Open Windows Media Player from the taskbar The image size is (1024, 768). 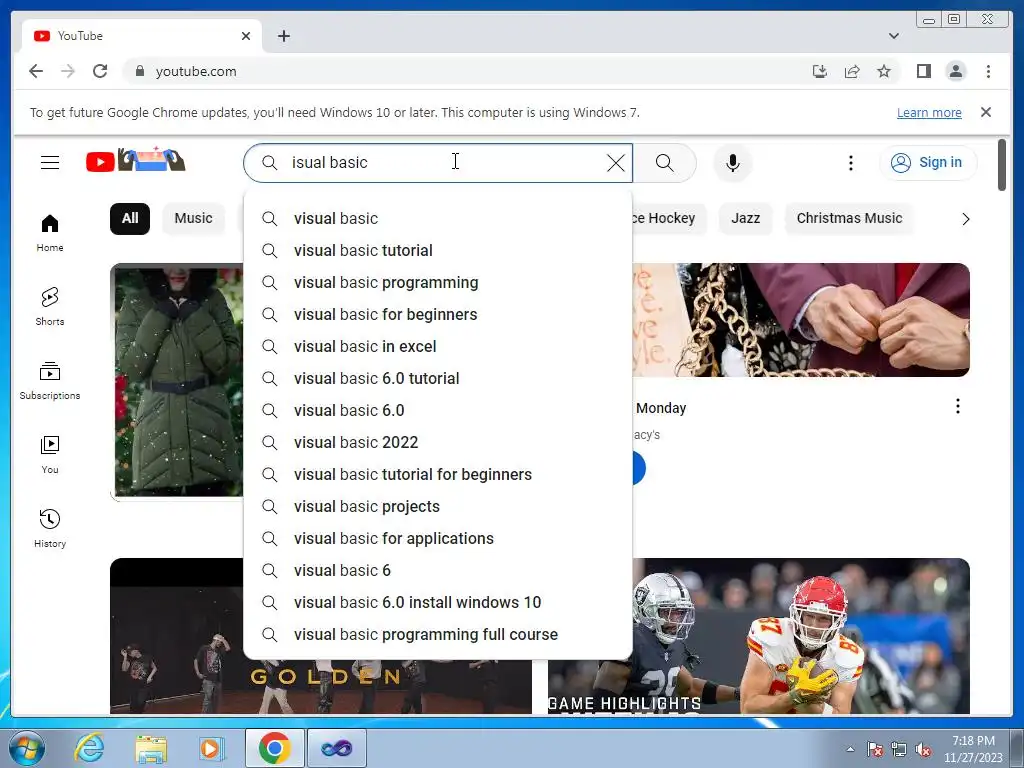(x=211, y=748)
